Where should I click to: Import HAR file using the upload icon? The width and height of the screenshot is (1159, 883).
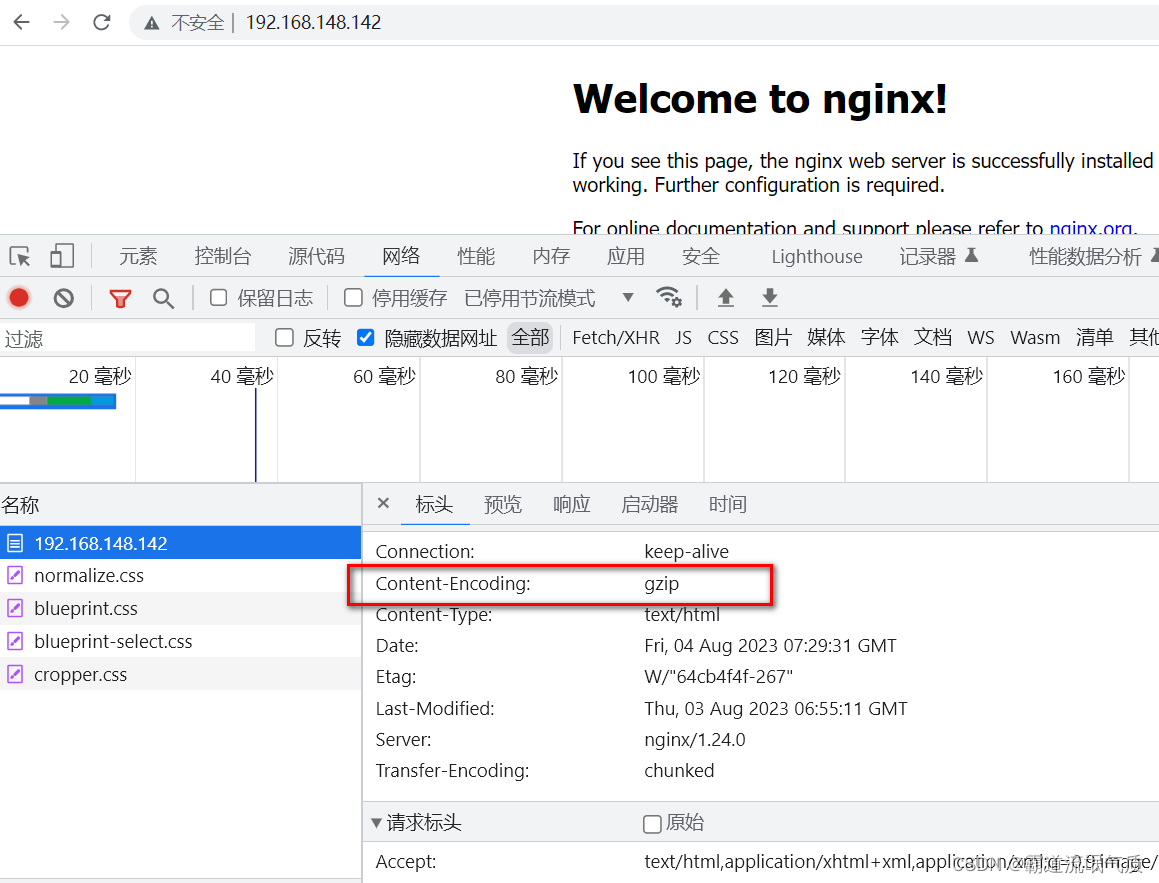pyautogui.click(x=725, y=297)
